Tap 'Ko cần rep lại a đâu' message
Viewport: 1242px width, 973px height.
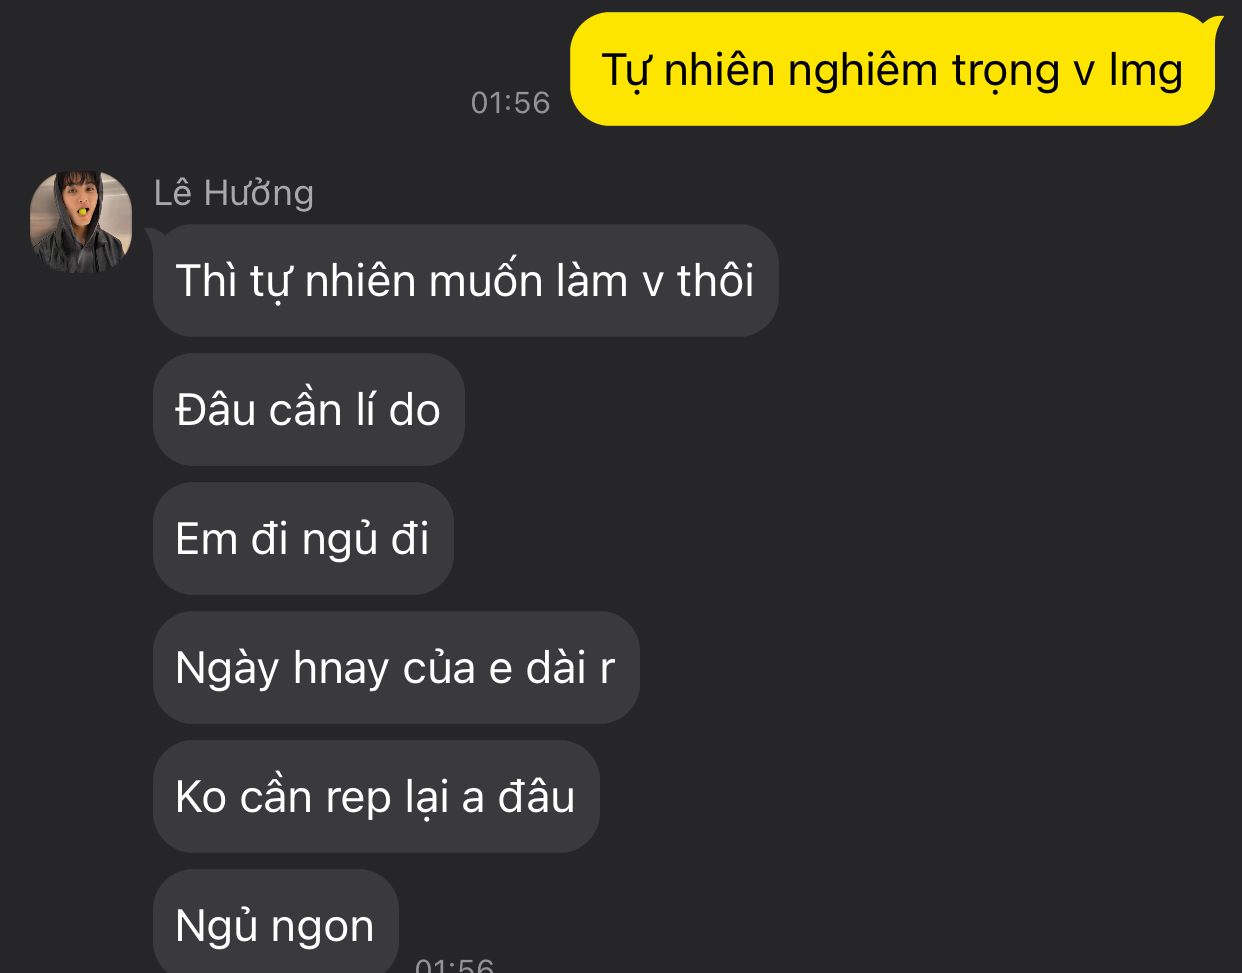tap(376, 797)
